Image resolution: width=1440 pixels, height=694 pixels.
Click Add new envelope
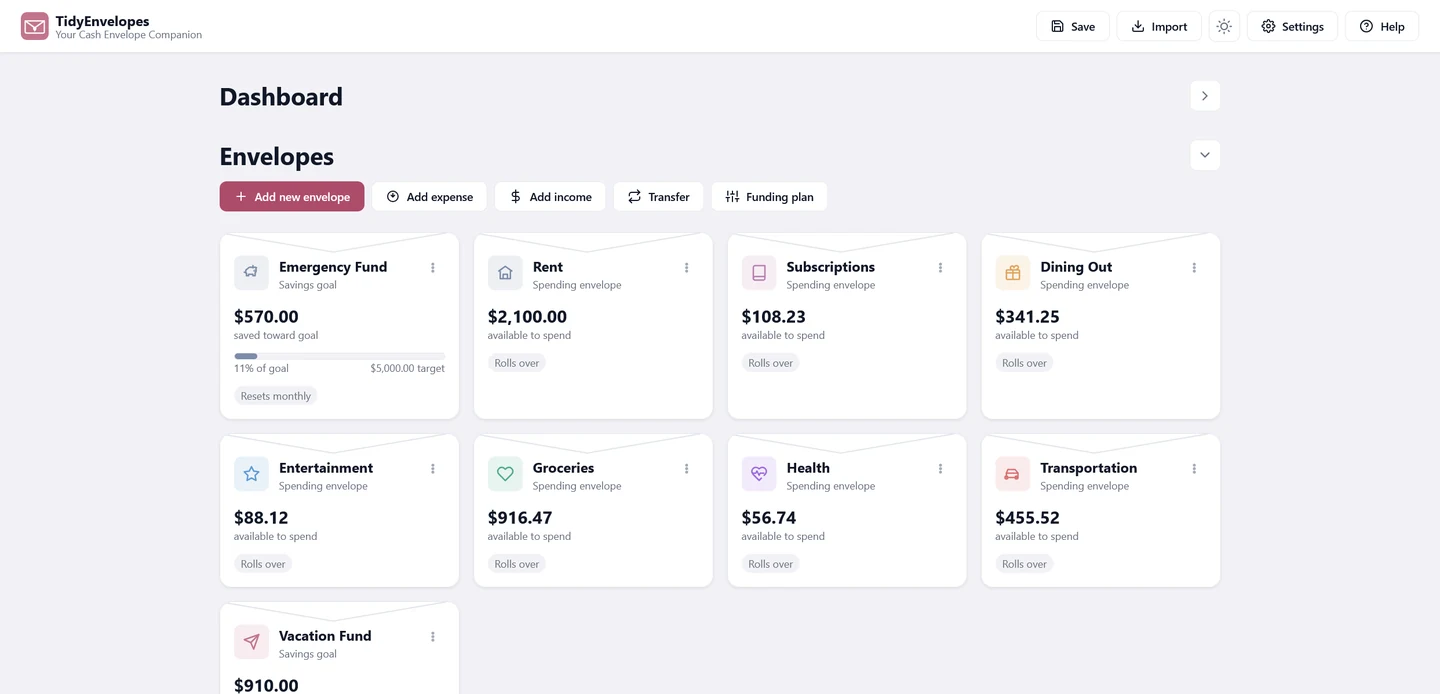pyautogui.click(x=292, y=197)
